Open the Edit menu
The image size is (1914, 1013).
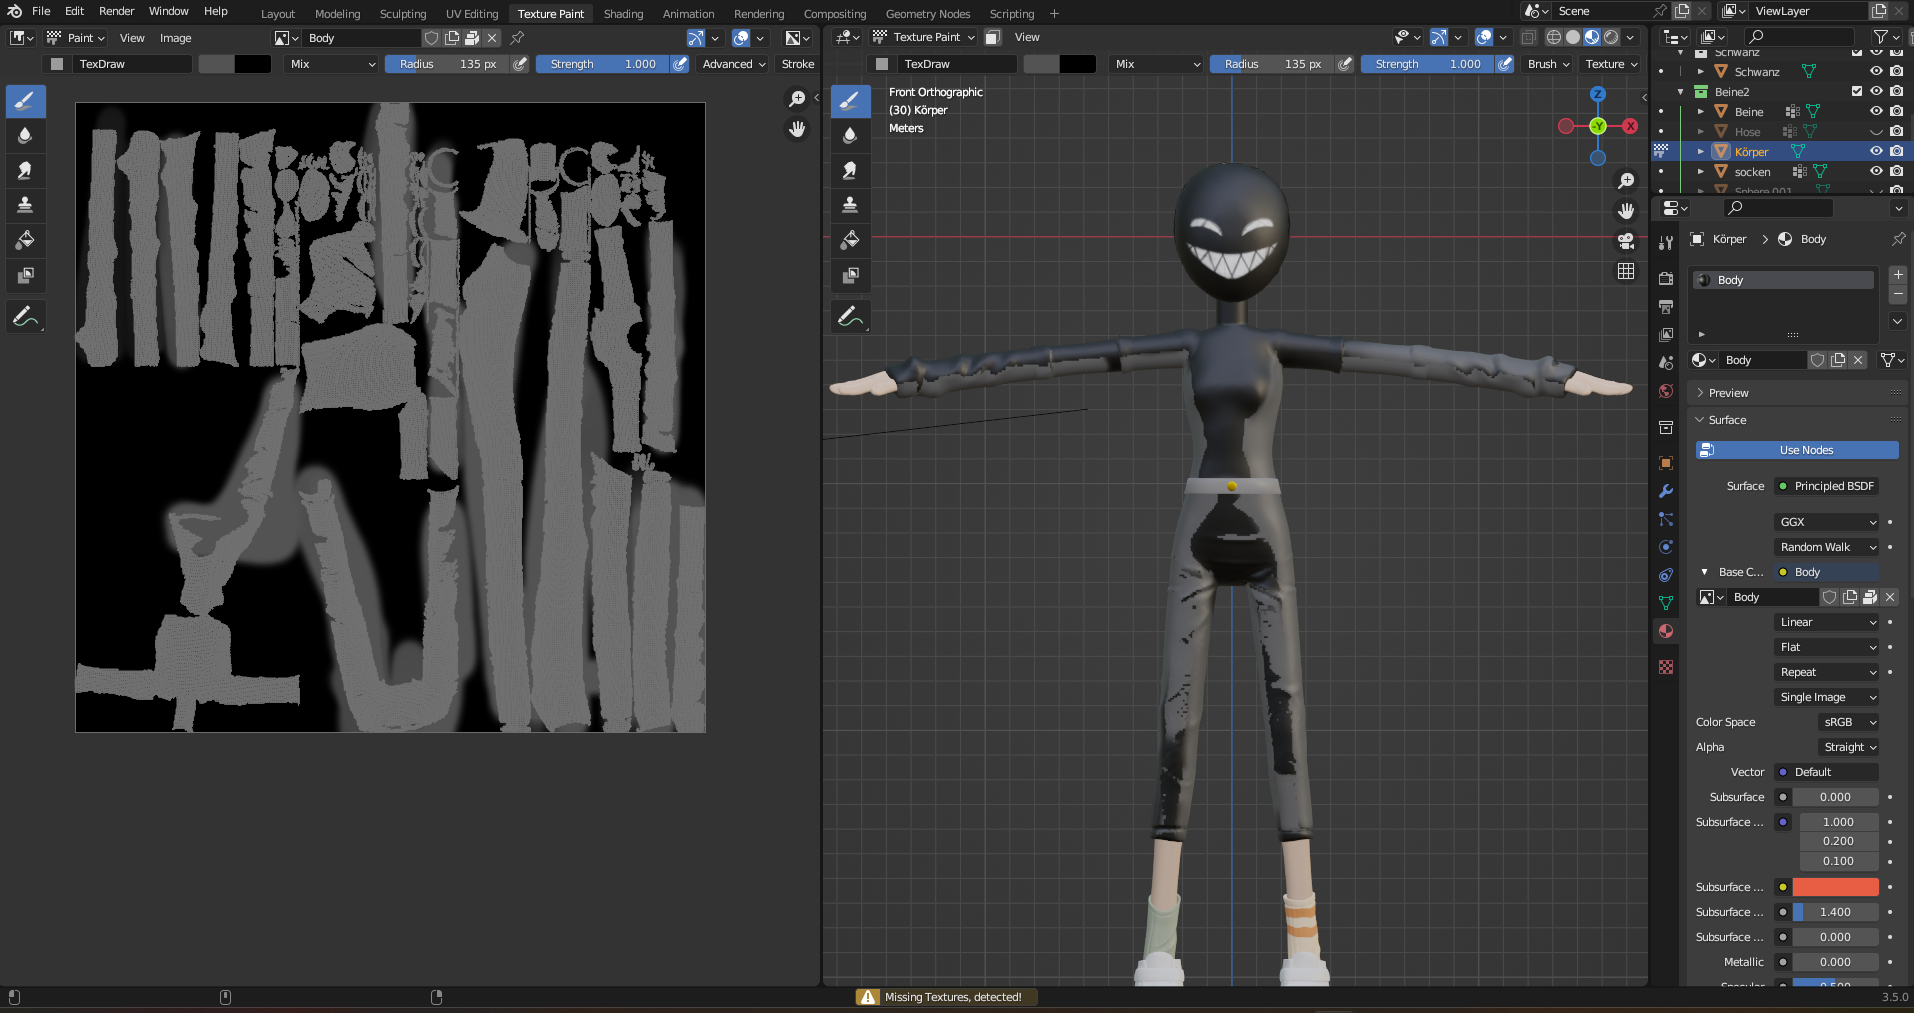tap(73, 11)
